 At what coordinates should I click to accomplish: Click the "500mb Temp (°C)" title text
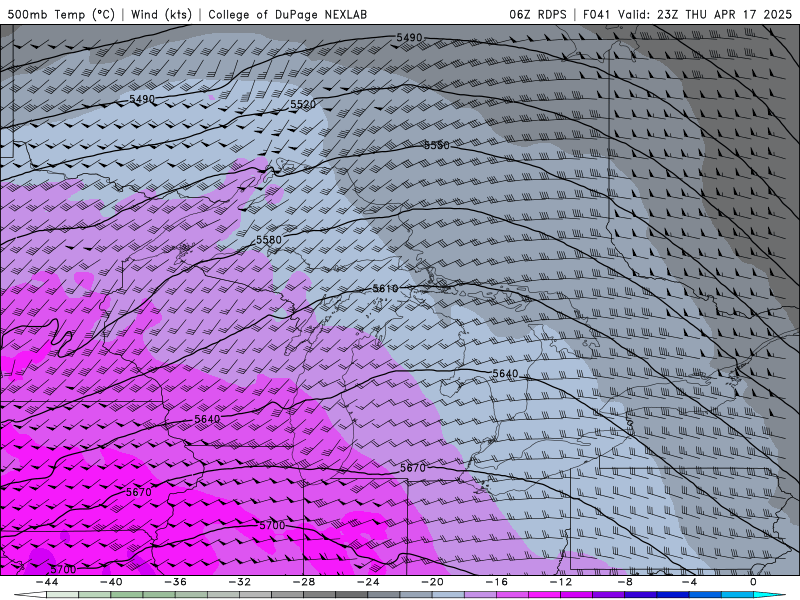pos(61,14)
